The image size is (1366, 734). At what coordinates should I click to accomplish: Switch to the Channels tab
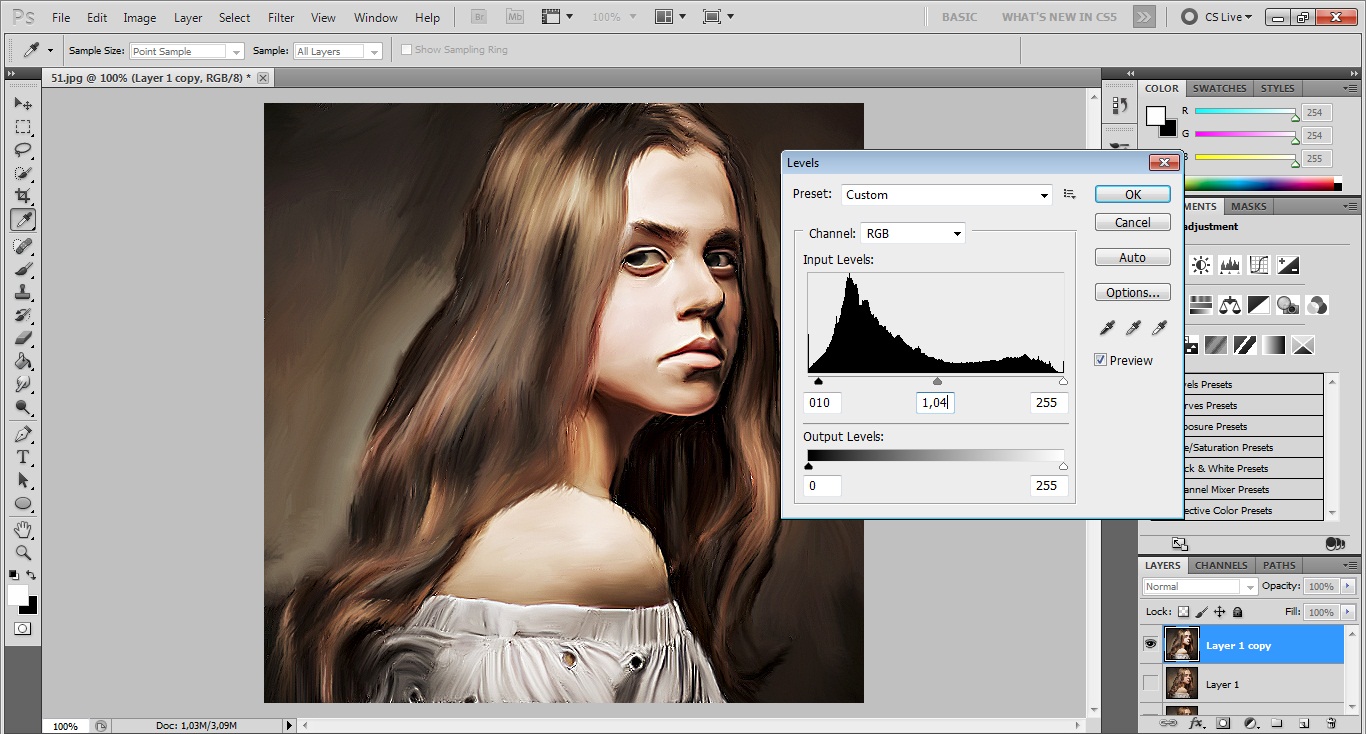[x=1221, y=565]
